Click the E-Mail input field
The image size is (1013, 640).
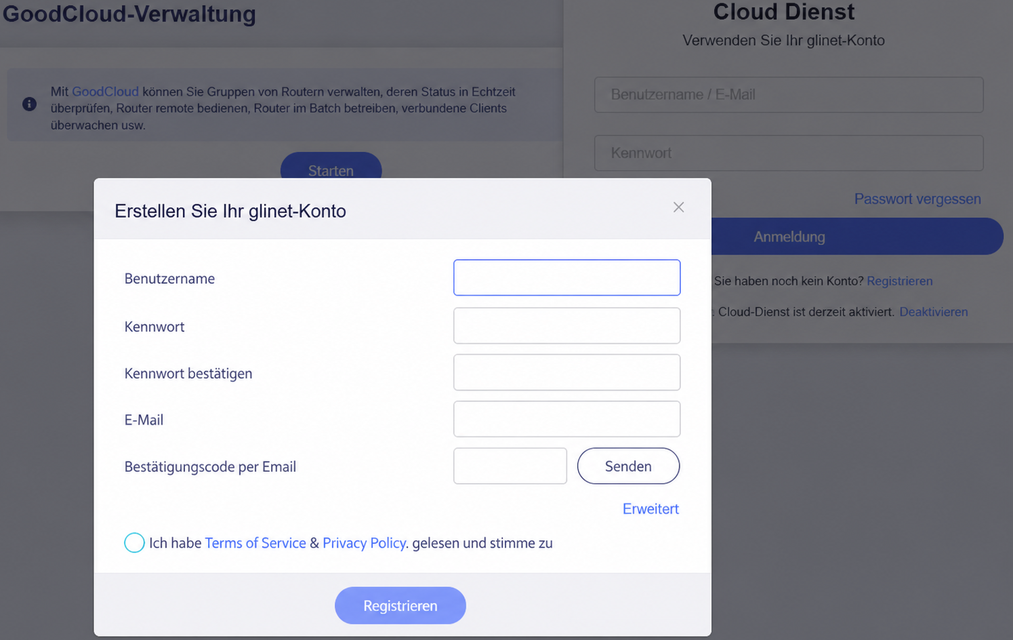click(x=567, y=419)
